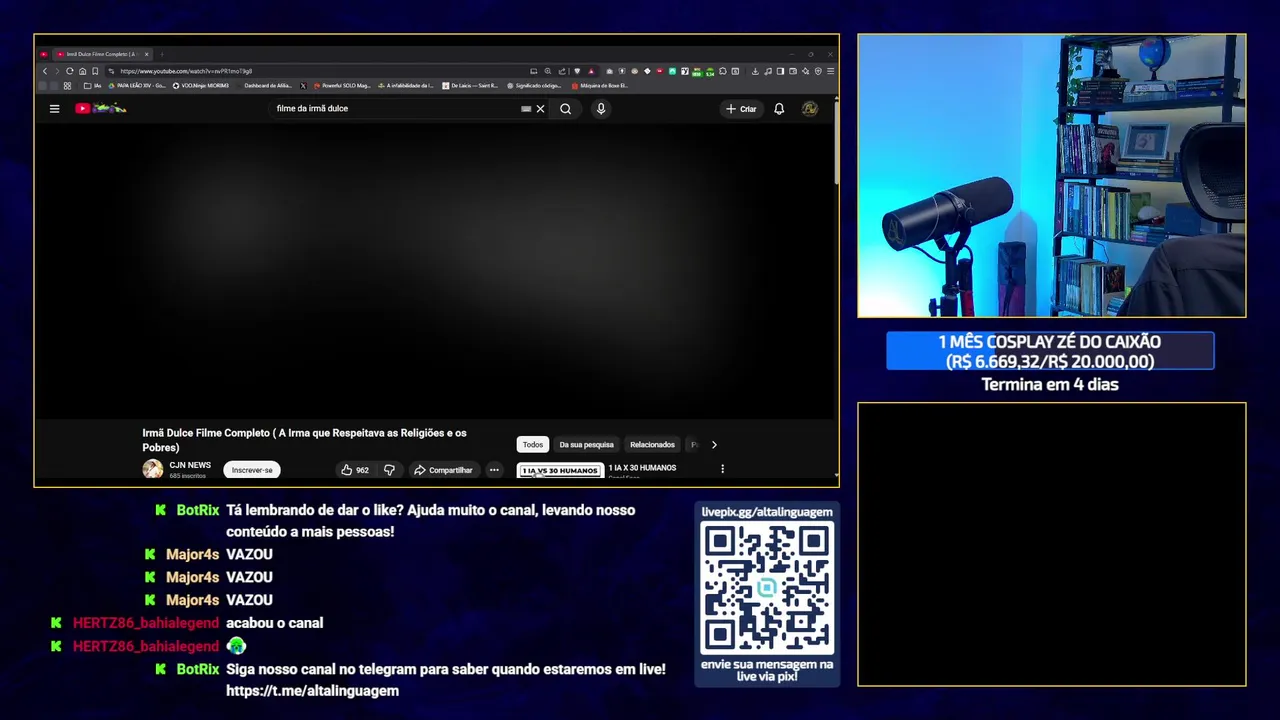Open the CJN NEWS channel name link
This screenshot has width=1280, height=720.
click(x=190, y=465)
